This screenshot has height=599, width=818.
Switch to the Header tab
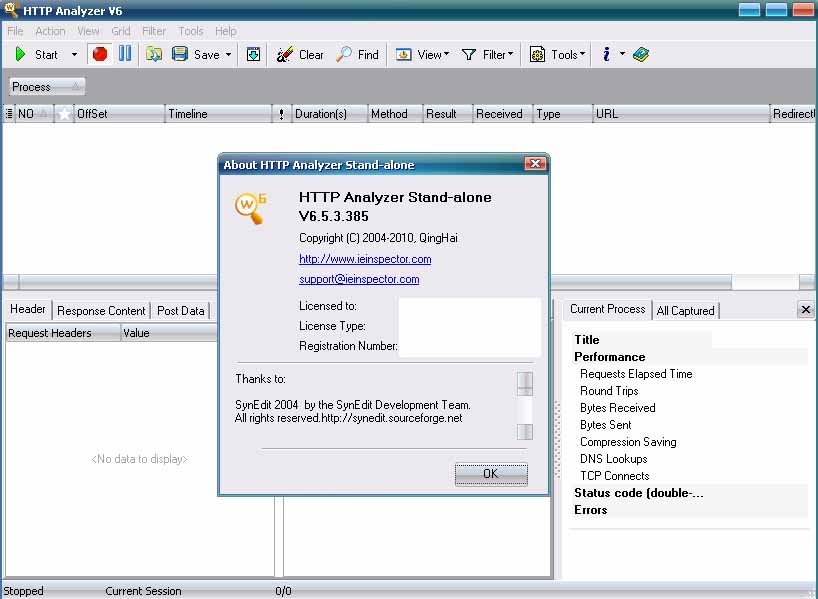pyautogui.click(x=28, y=309)
